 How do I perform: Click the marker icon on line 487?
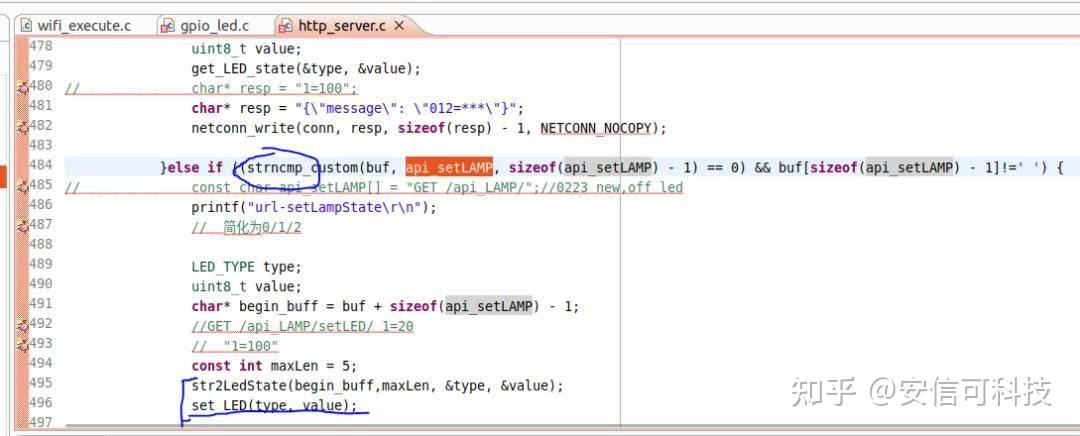22,226
